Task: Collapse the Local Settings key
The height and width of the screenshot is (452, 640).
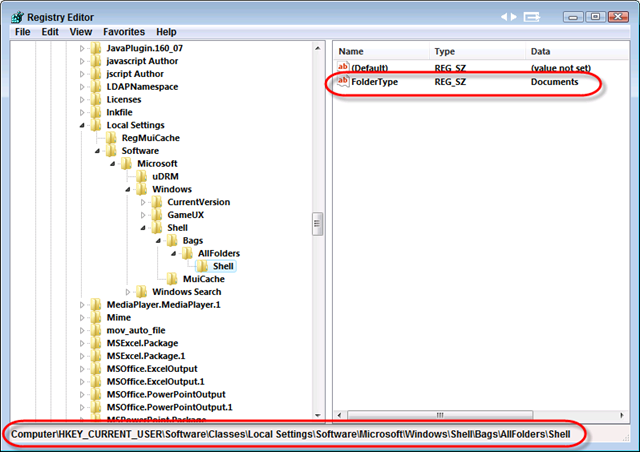Action: 82,125
